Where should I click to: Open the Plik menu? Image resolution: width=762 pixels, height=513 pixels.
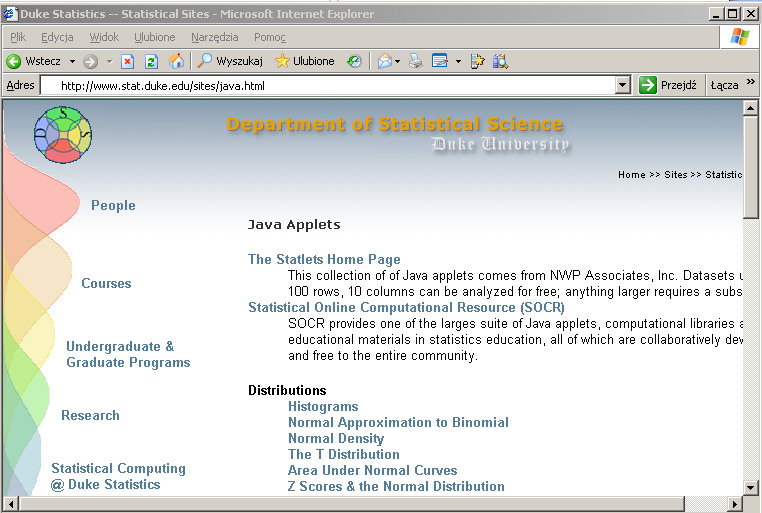(18, 37)
